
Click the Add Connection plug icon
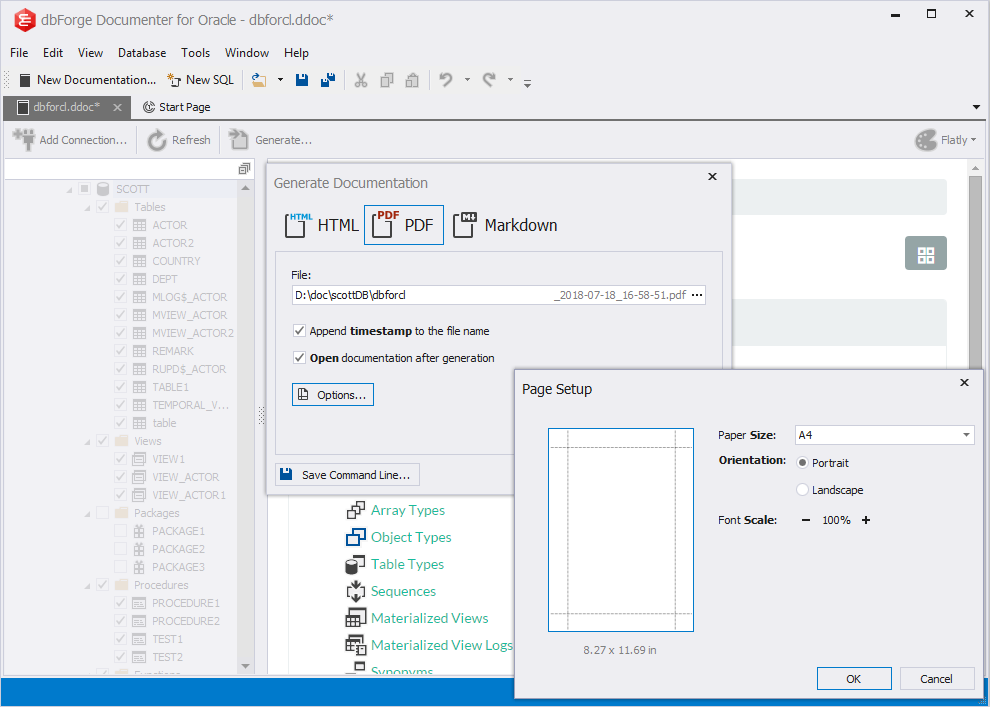pos(24,140)
